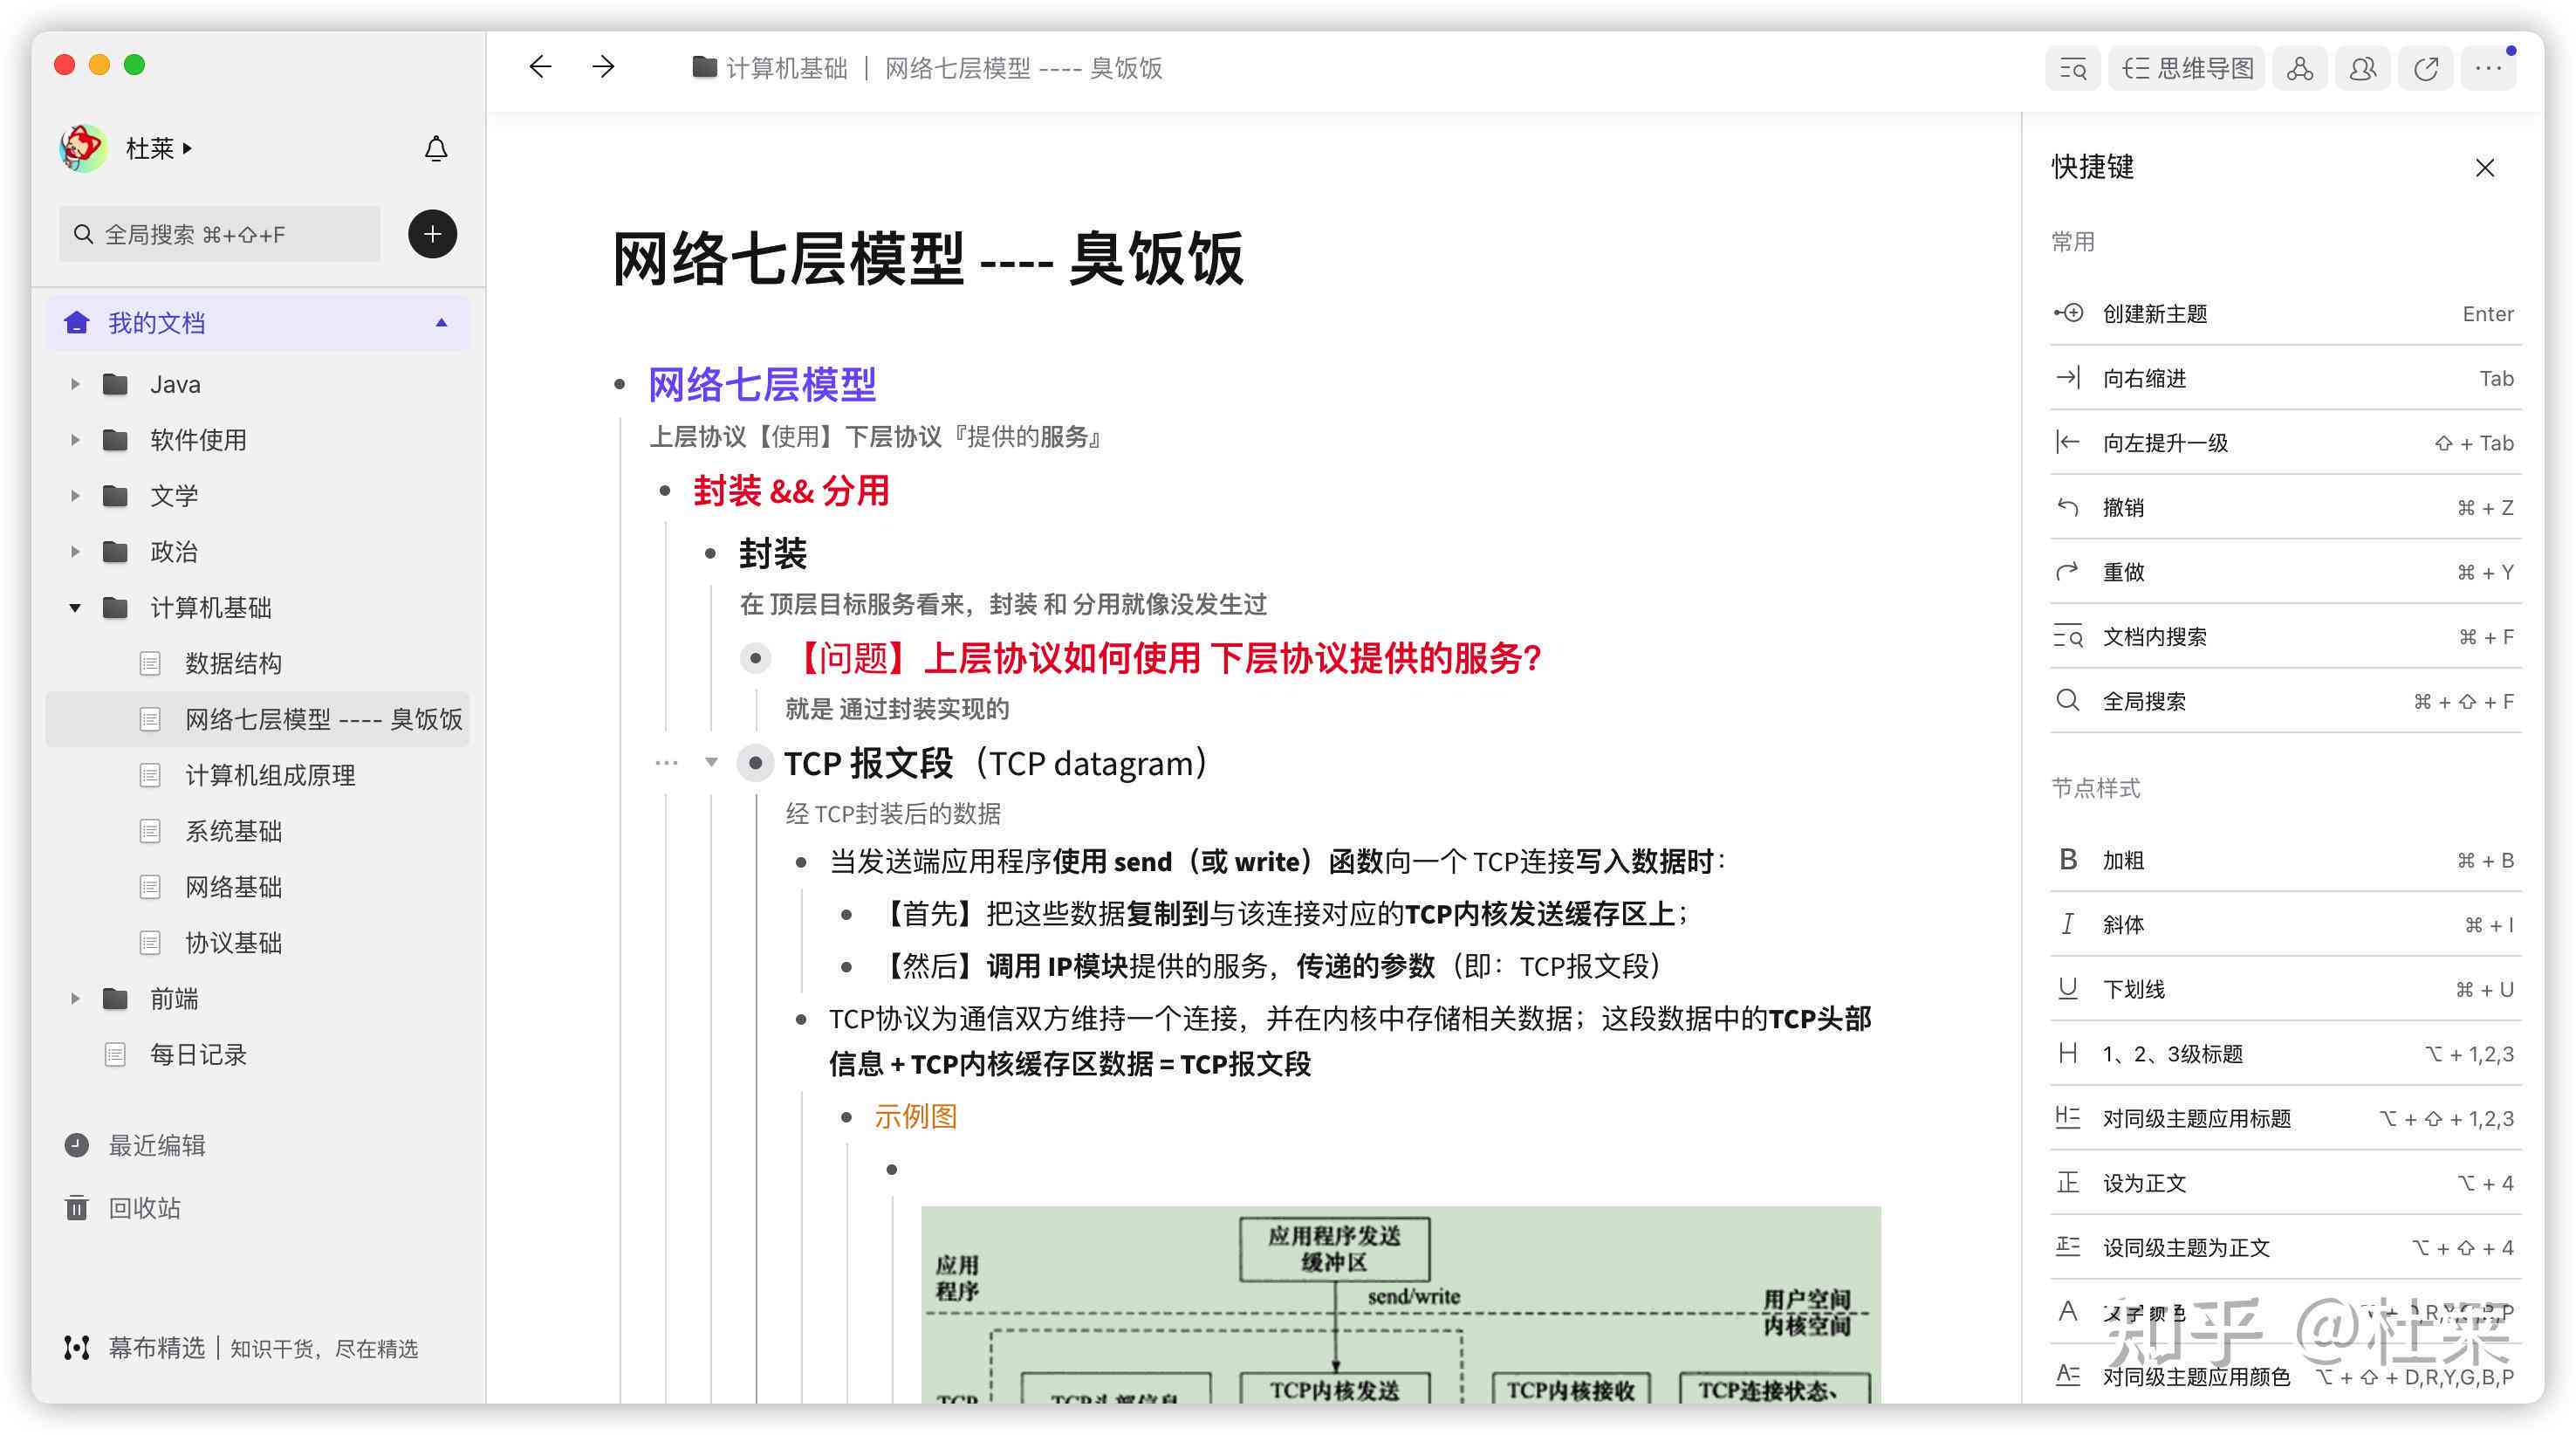Collapse the 我的文档 section
Viewport: 2576px width, 1435px height.
441,323
